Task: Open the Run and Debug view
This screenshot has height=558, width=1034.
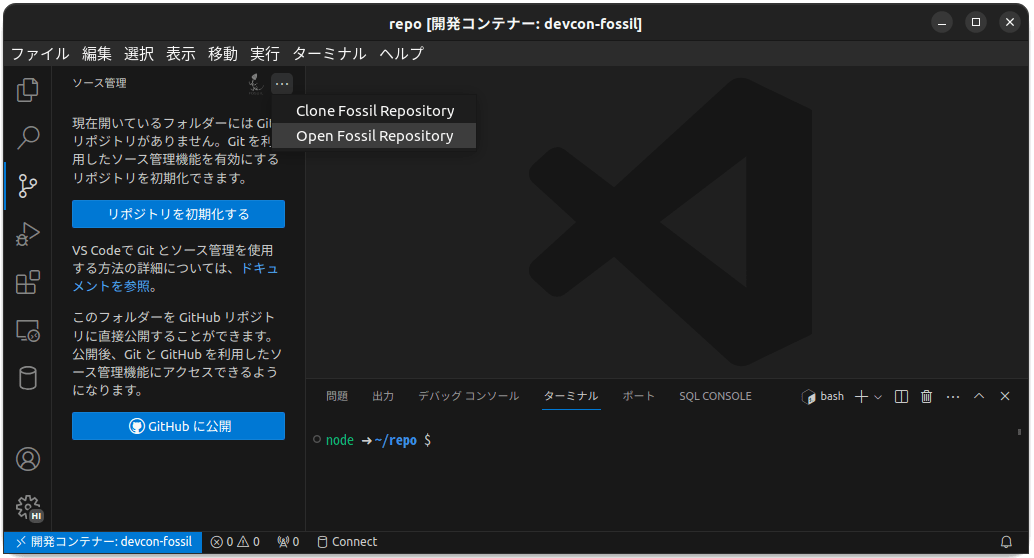Action: click(28, 233)
